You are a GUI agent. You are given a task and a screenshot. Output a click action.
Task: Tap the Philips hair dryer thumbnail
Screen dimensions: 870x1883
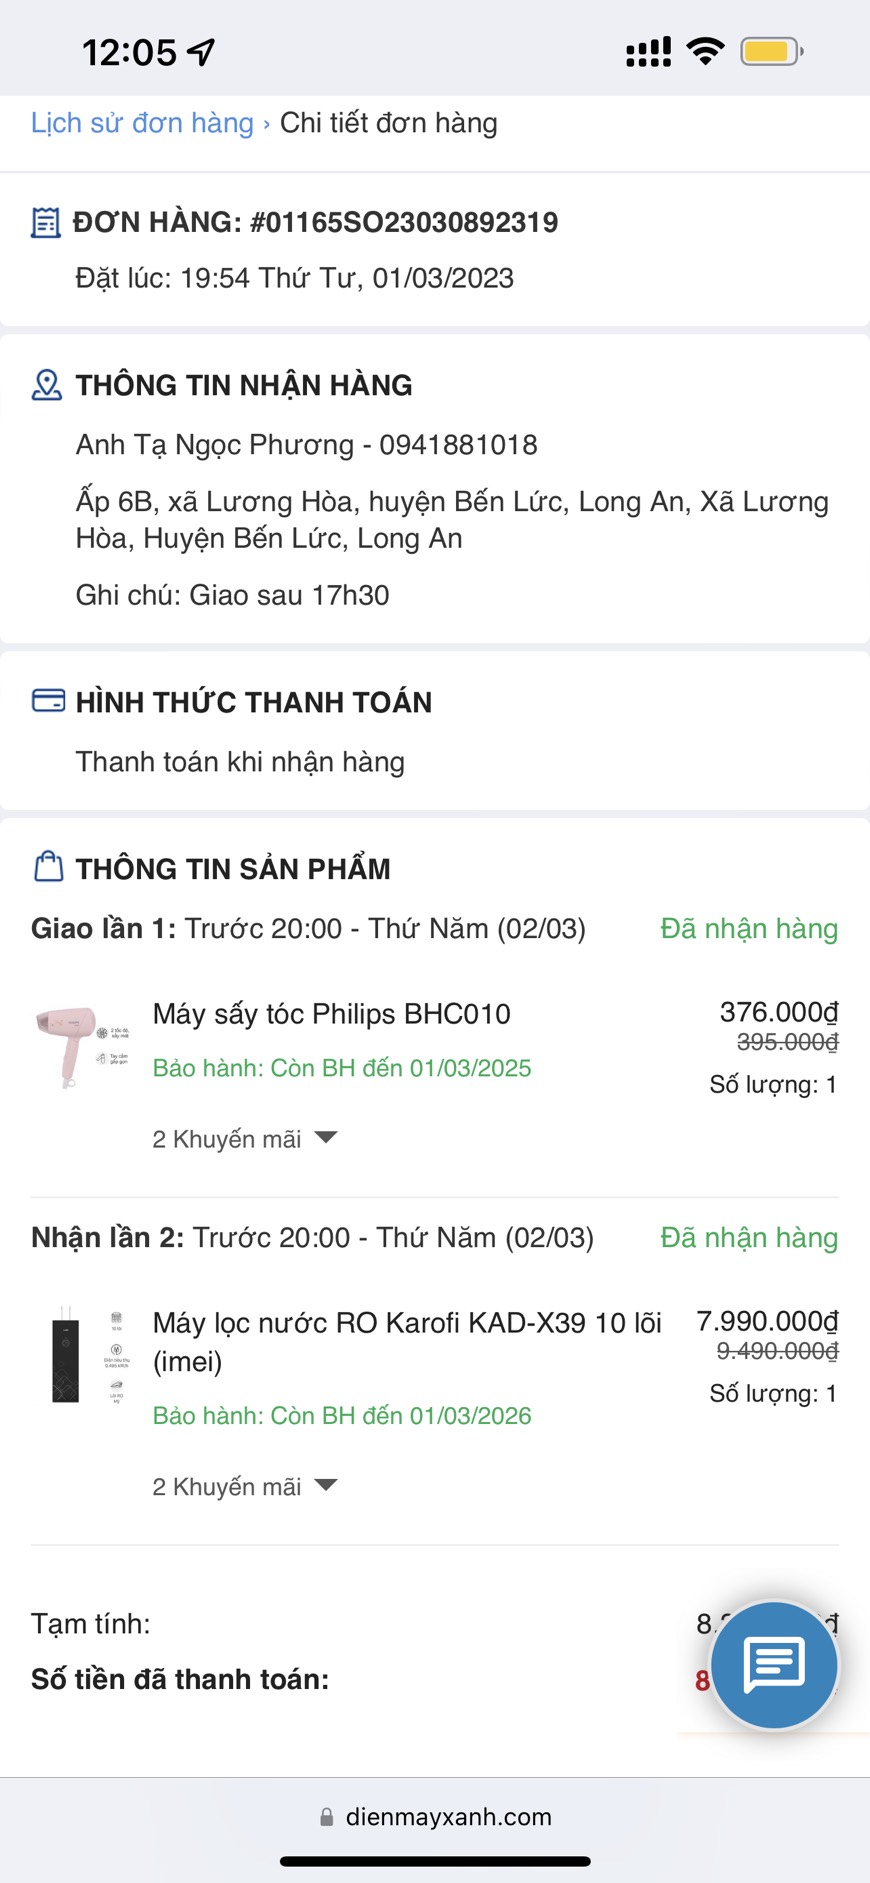click(x=81, y=1045)
